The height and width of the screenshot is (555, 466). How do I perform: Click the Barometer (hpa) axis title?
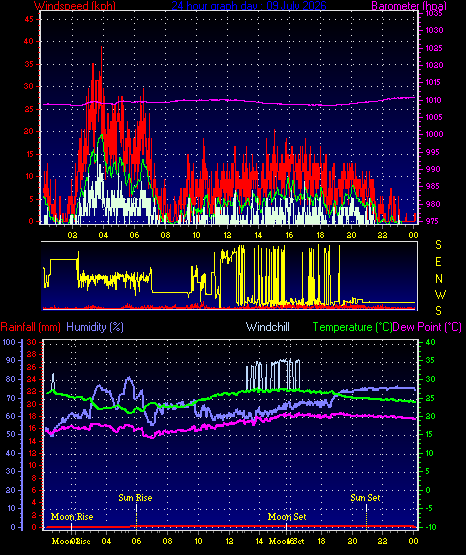tap(409, 5)
